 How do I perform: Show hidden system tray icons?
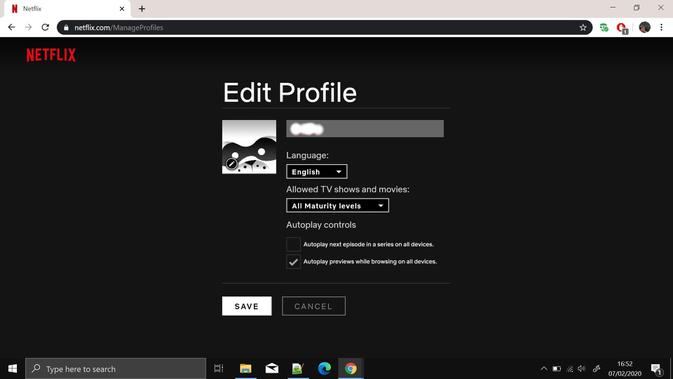[544, 369]
